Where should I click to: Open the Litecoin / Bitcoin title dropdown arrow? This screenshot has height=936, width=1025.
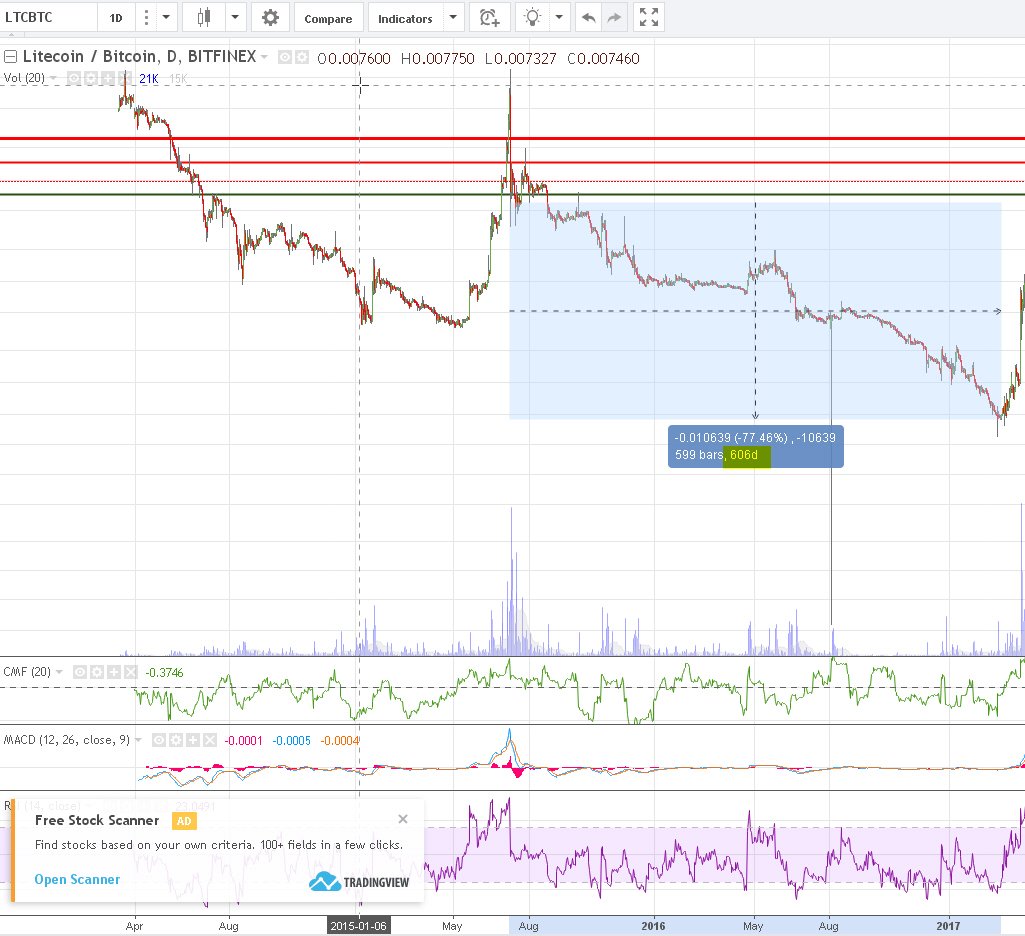(264, 58)
